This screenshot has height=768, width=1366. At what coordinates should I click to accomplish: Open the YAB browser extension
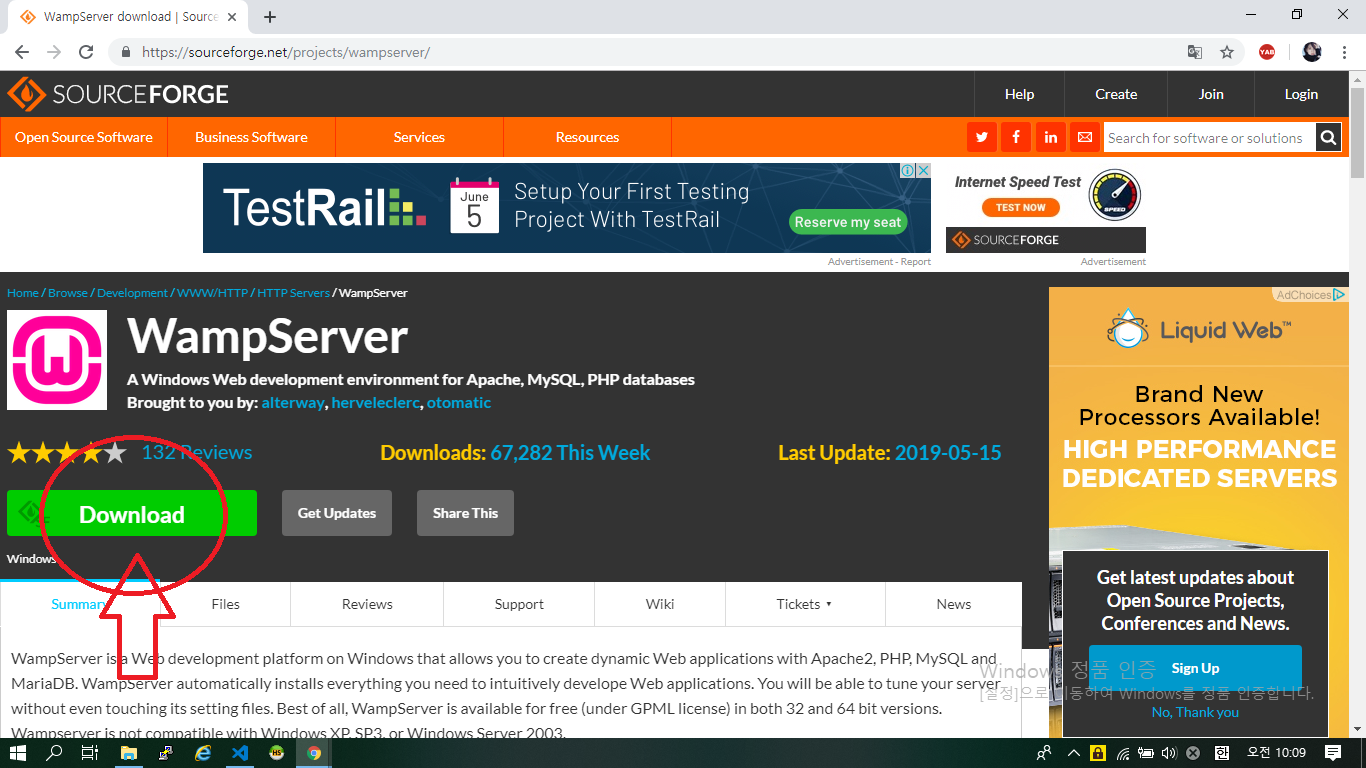click(x=1267, y=52)
